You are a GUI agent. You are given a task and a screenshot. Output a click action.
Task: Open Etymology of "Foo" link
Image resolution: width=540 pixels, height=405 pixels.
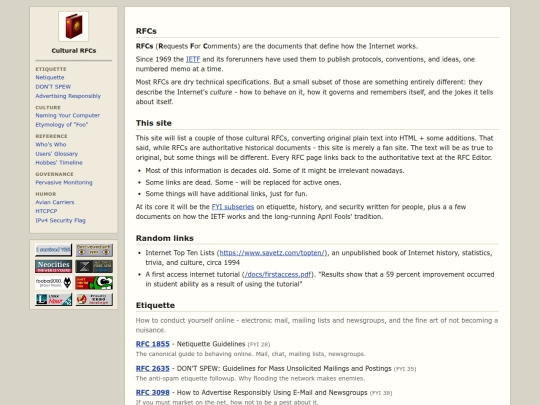62,125
